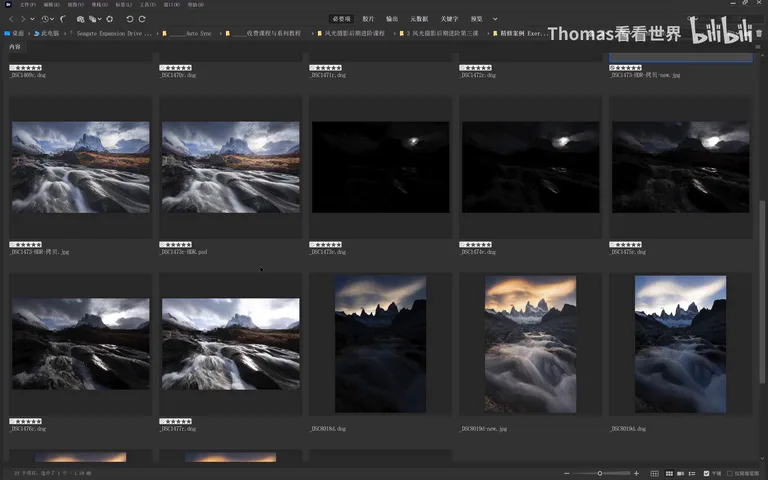Click the scroll-down arrow of content panel

[762, 459]
